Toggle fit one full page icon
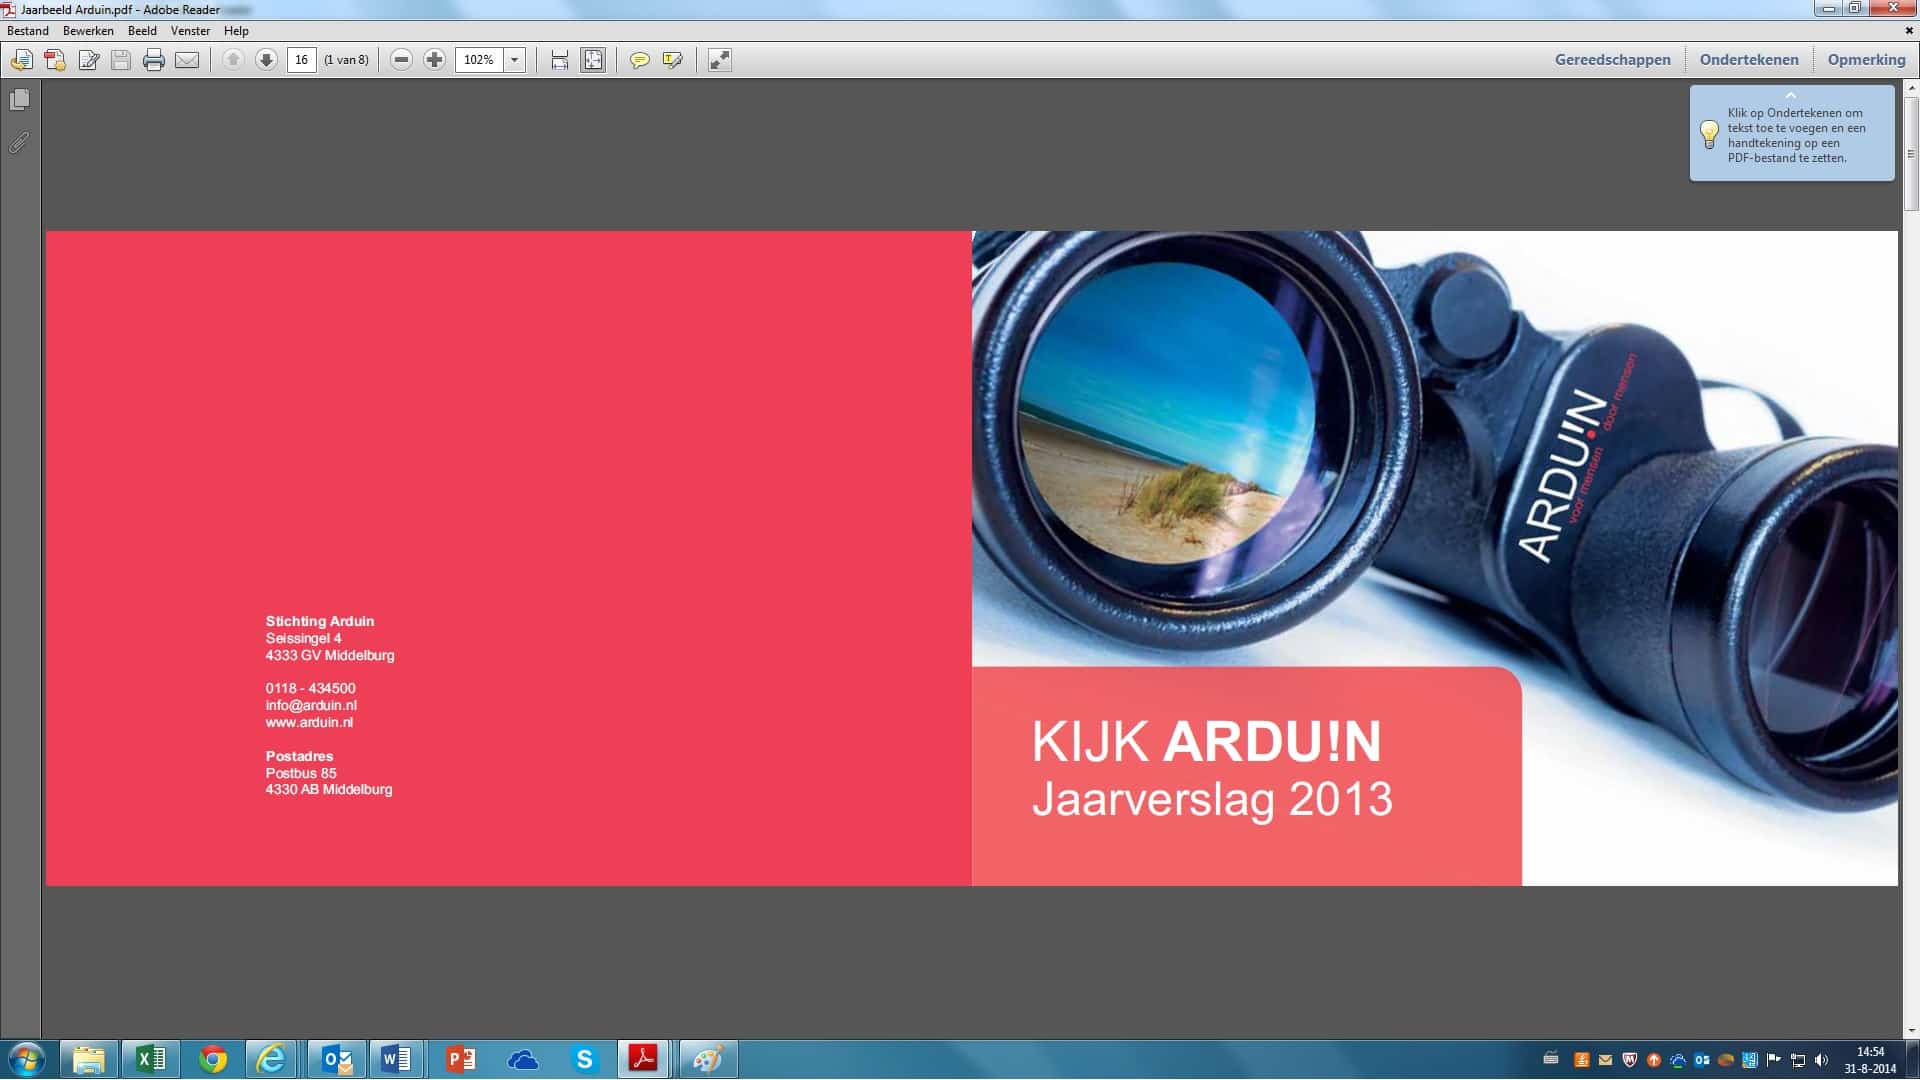Viewport: 1920px width, 1080px height. tap(593, 60)
